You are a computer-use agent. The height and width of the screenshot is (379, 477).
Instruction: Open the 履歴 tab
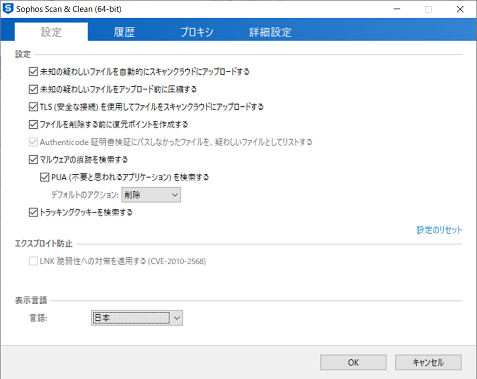(x=124, y=32)
